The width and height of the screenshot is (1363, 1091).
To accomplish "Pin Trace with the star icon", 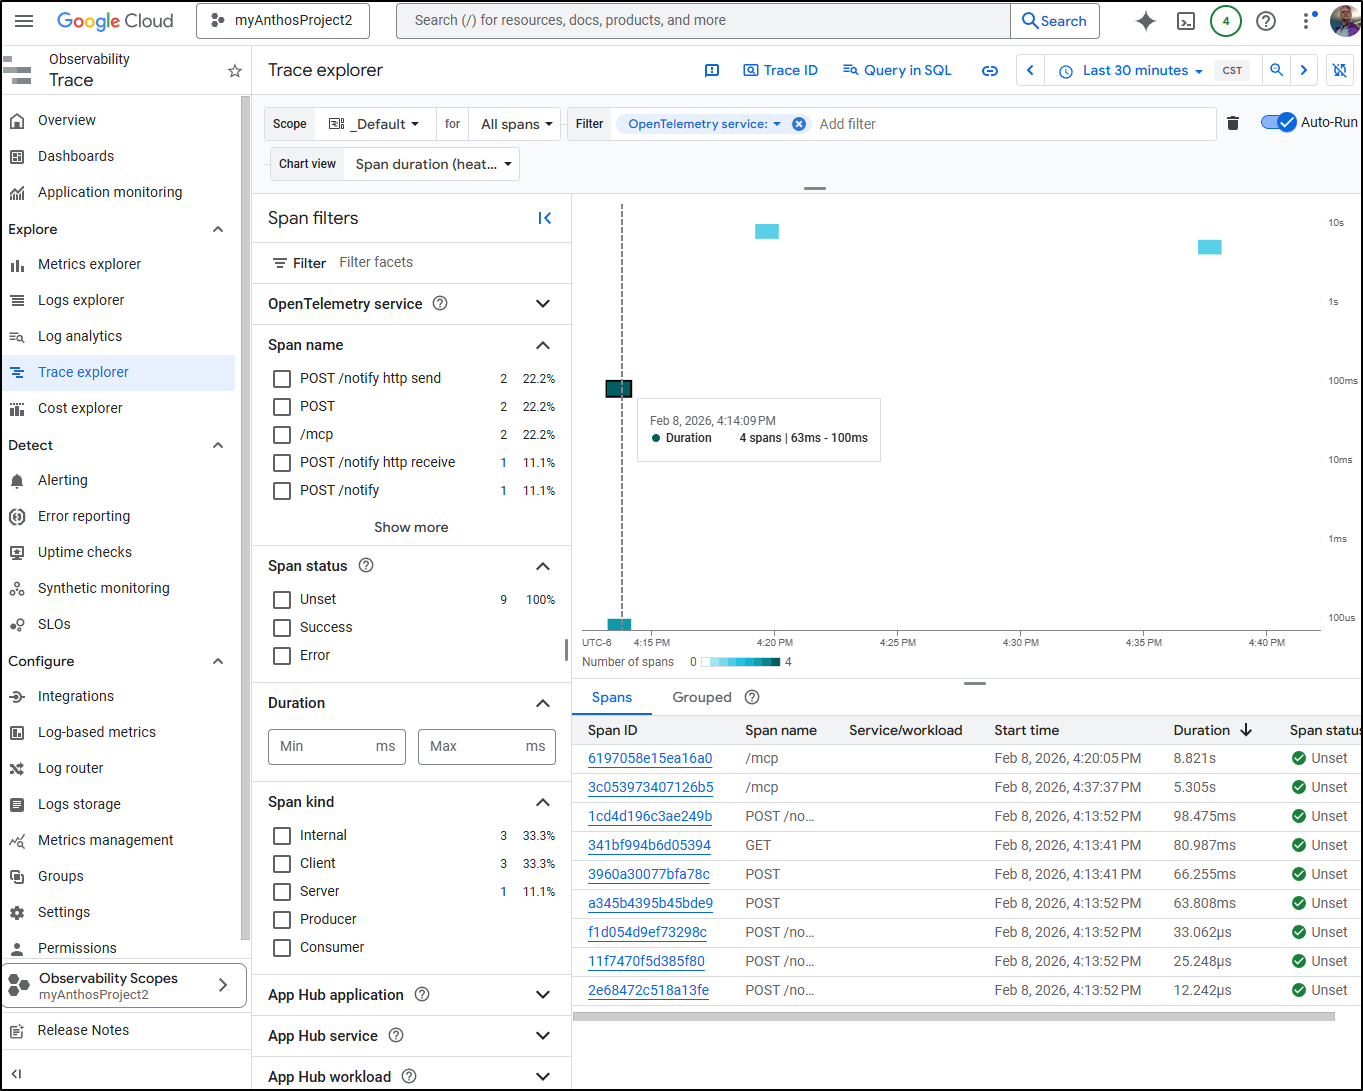I will [x=235, y=71].
